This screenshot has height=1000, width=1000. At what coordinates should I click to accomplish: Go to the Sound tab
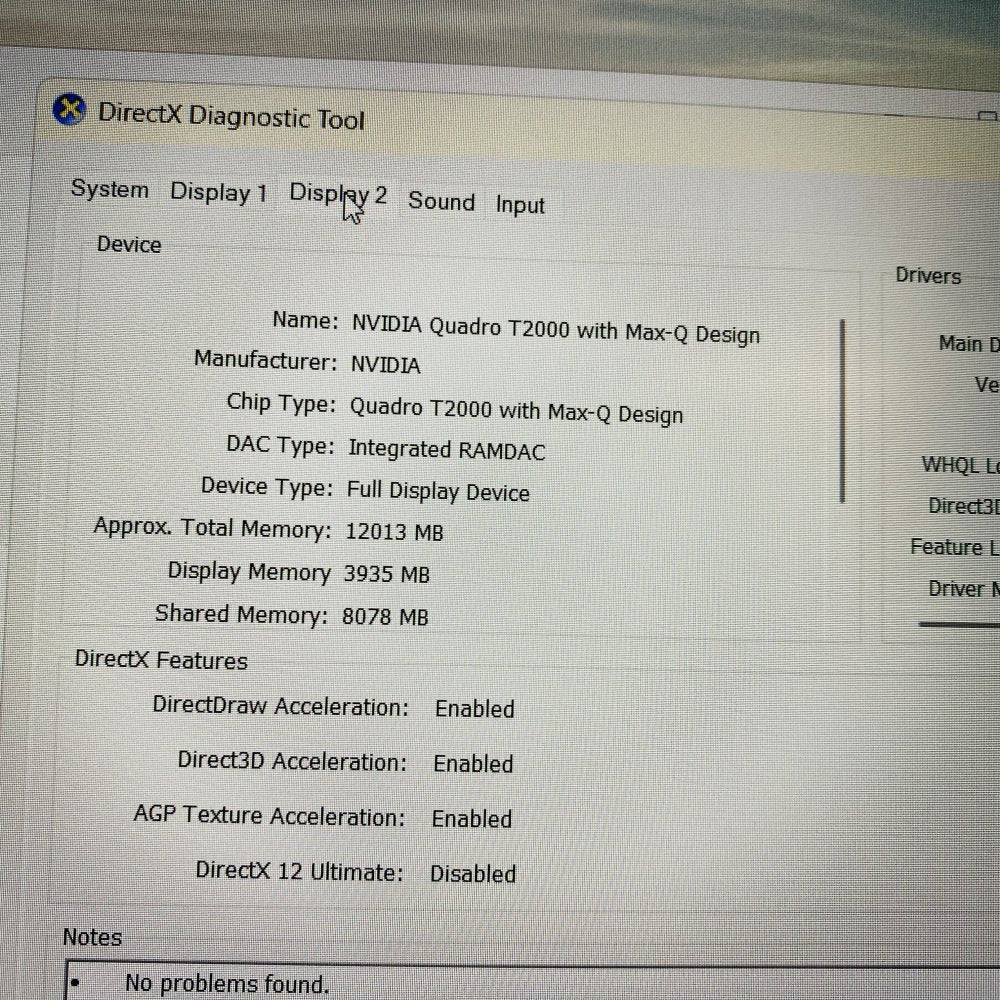click(441, 201)
